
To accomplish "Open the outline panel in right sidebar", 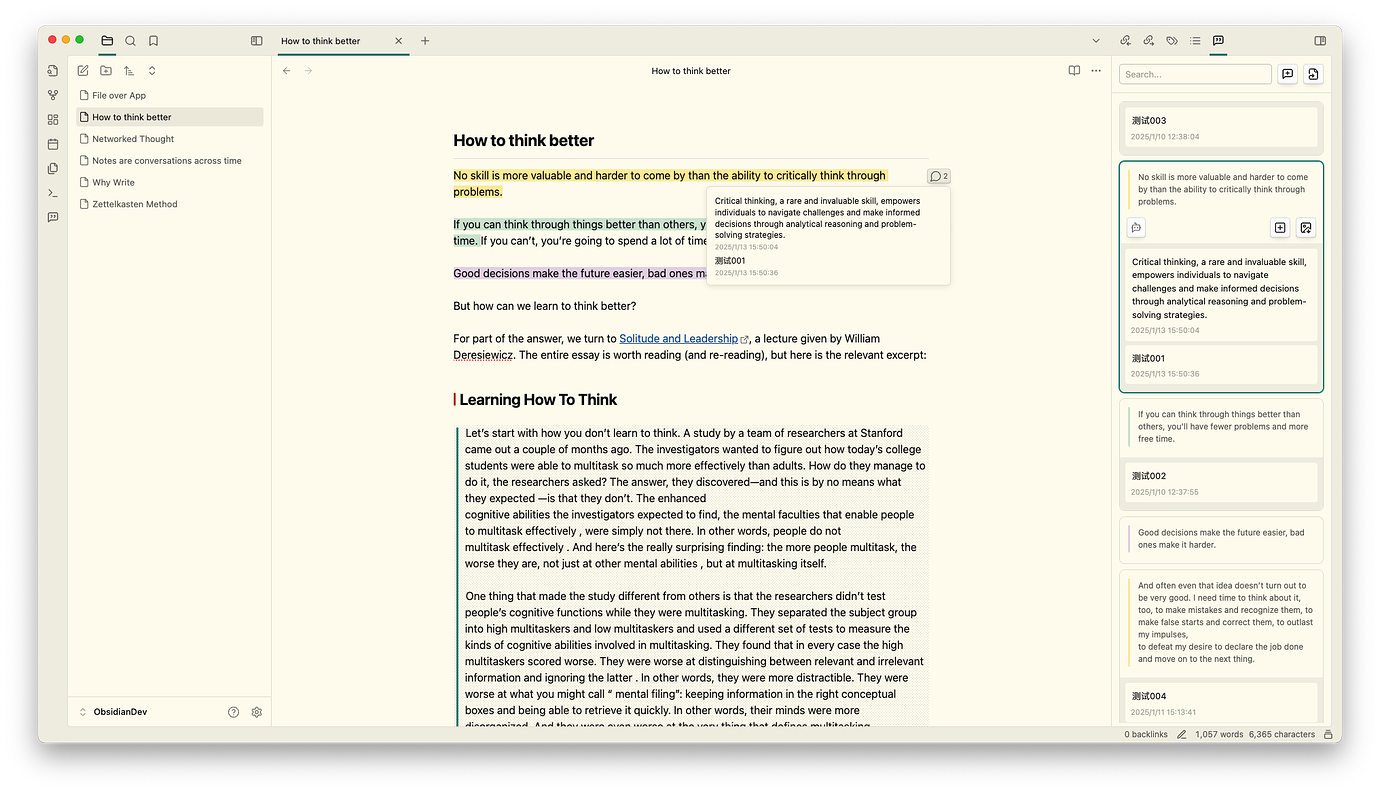I will click(1195, 41).
